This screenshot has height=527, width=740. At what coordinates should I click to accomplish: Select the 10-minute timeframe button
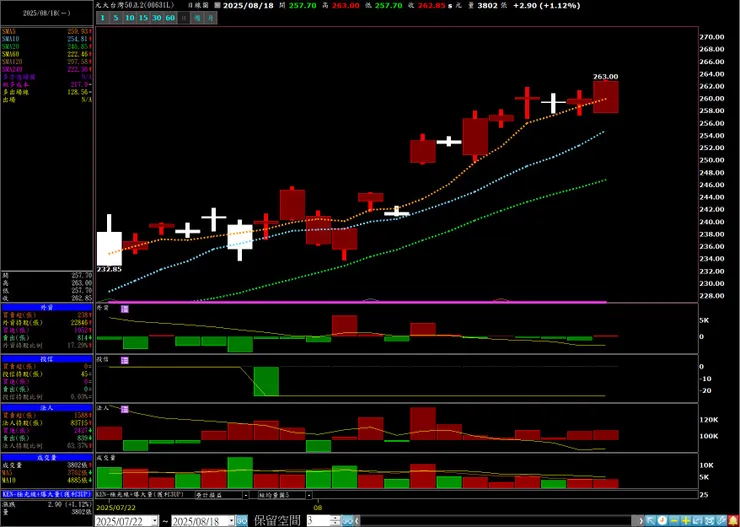point(129,19)
